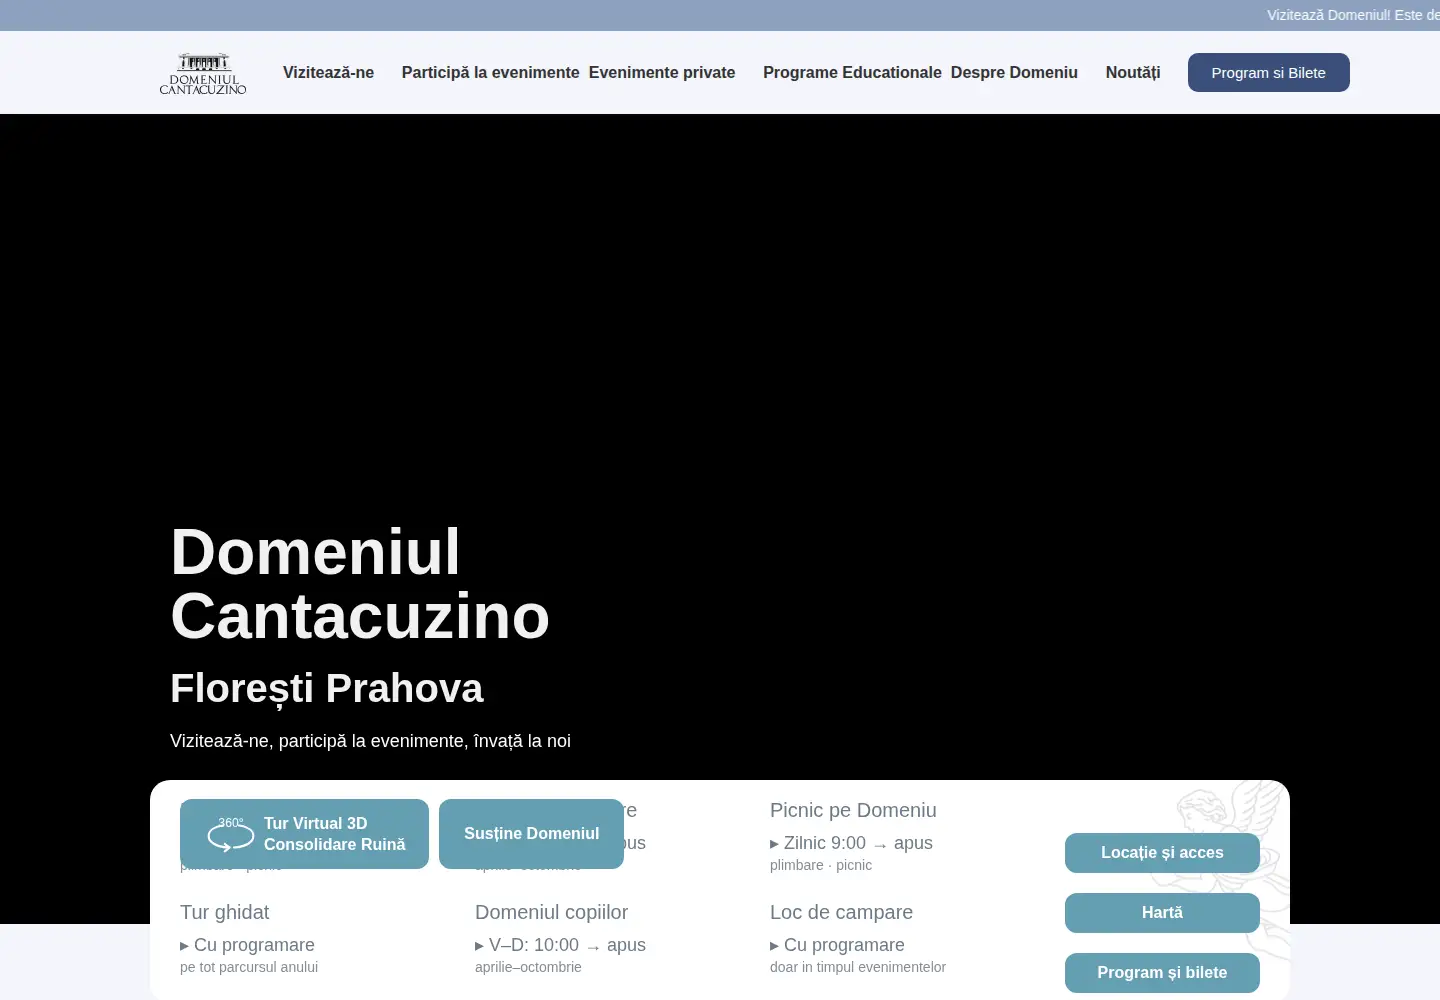Open Programe Educaționale menu item

pyautogui.click(x=852, y=72)
